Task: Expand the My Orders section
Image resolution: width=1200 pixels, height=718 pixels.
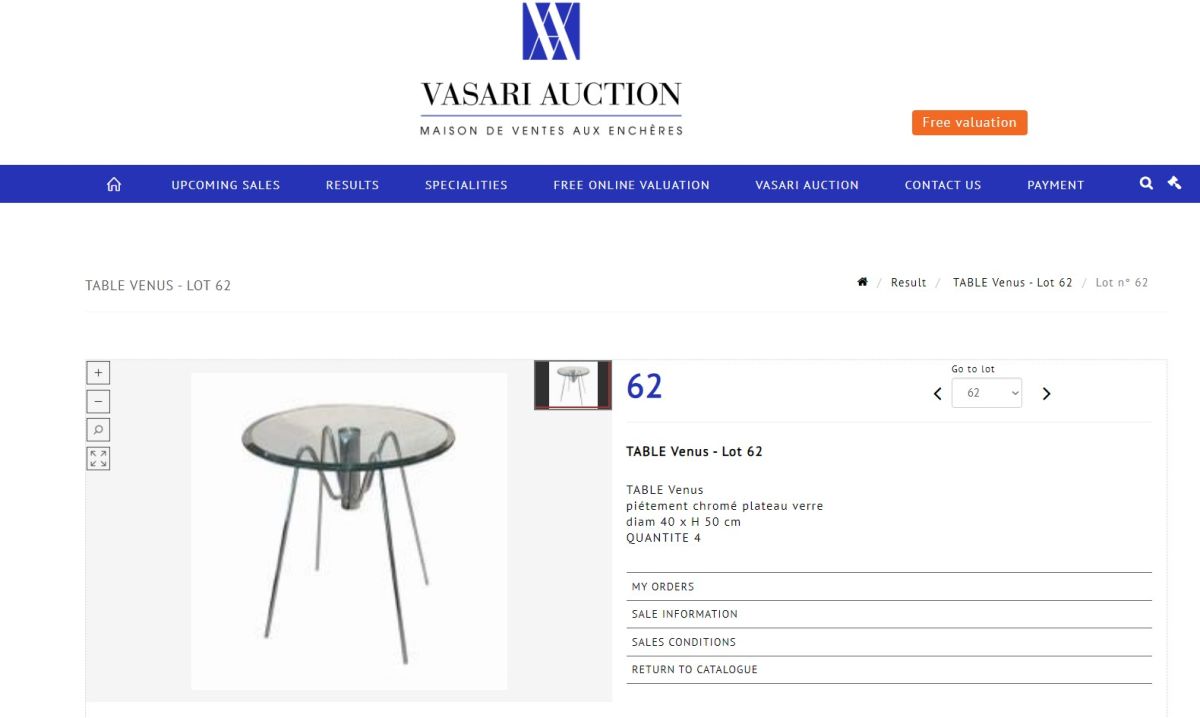Action: pos(889,587)
